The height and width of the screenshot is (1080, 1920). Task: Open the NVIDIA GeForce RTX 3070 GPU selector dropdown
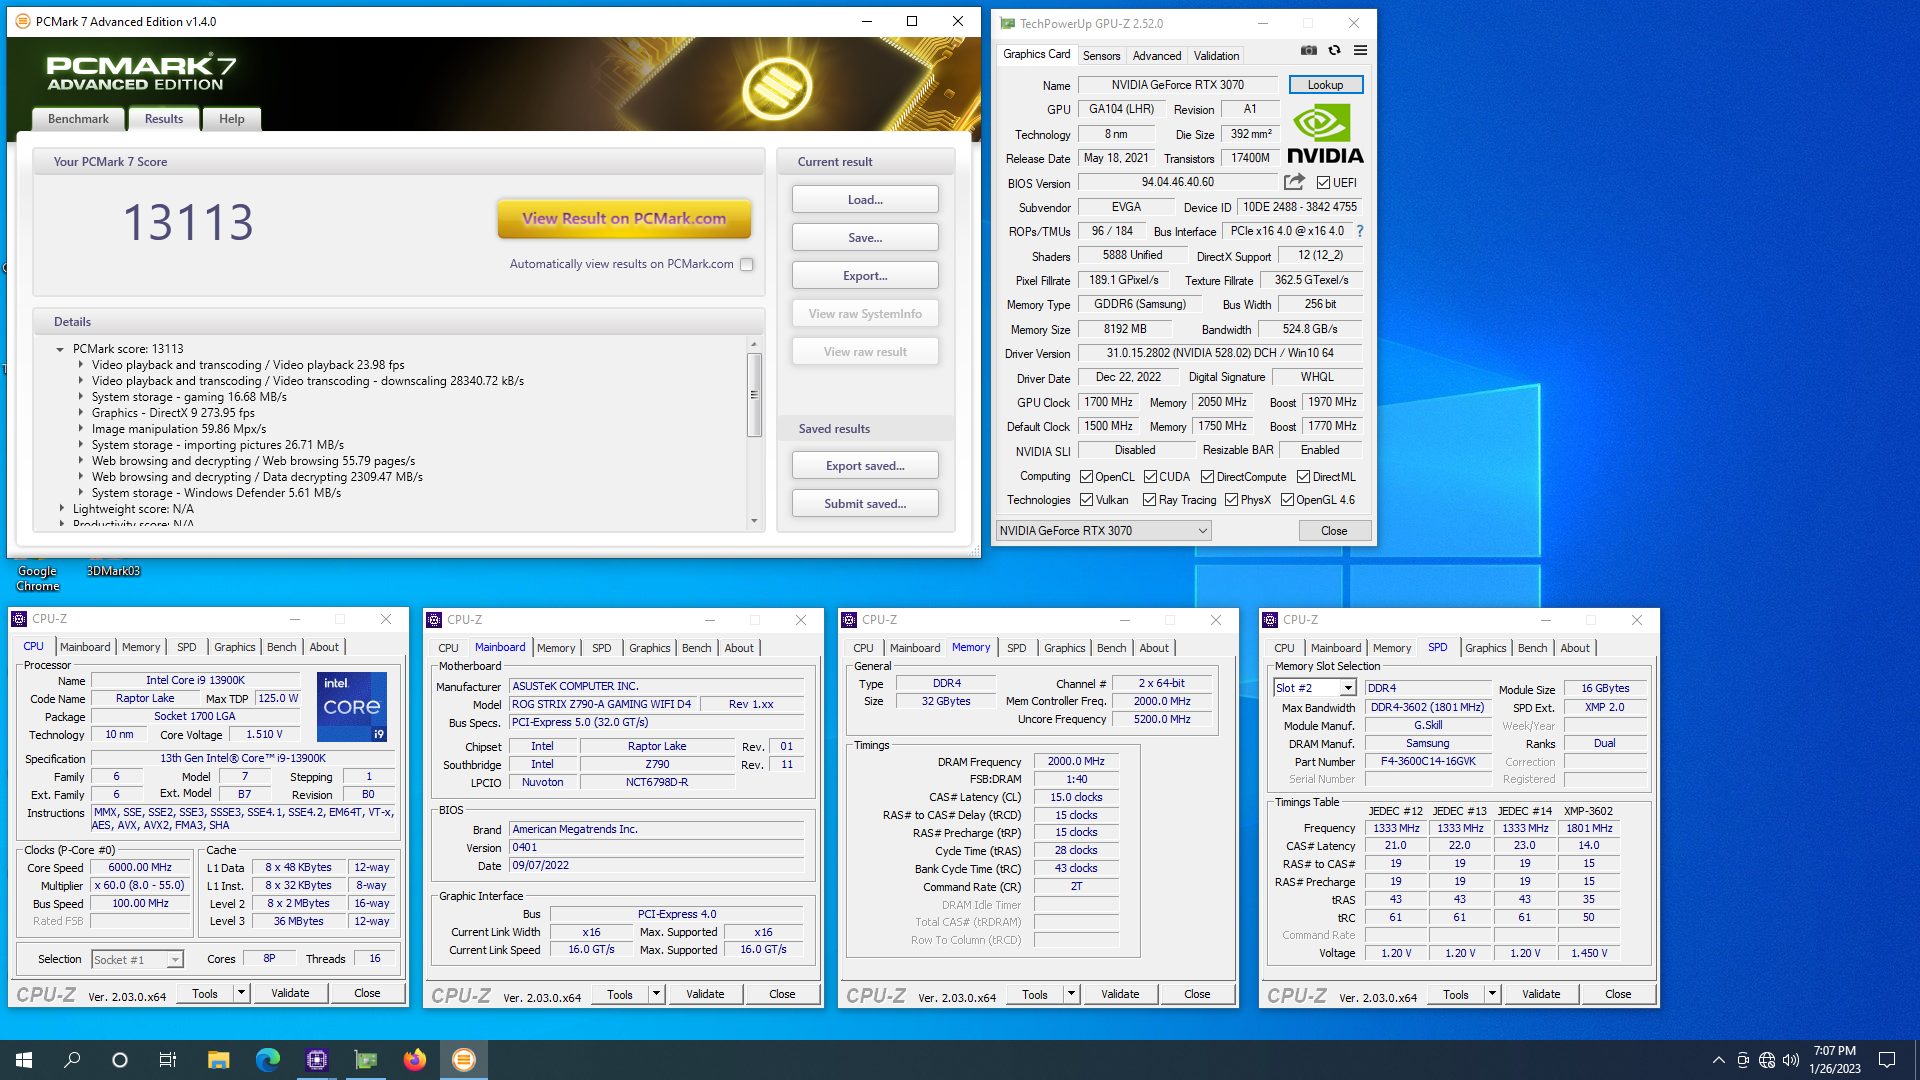(x=1103, y=531)
